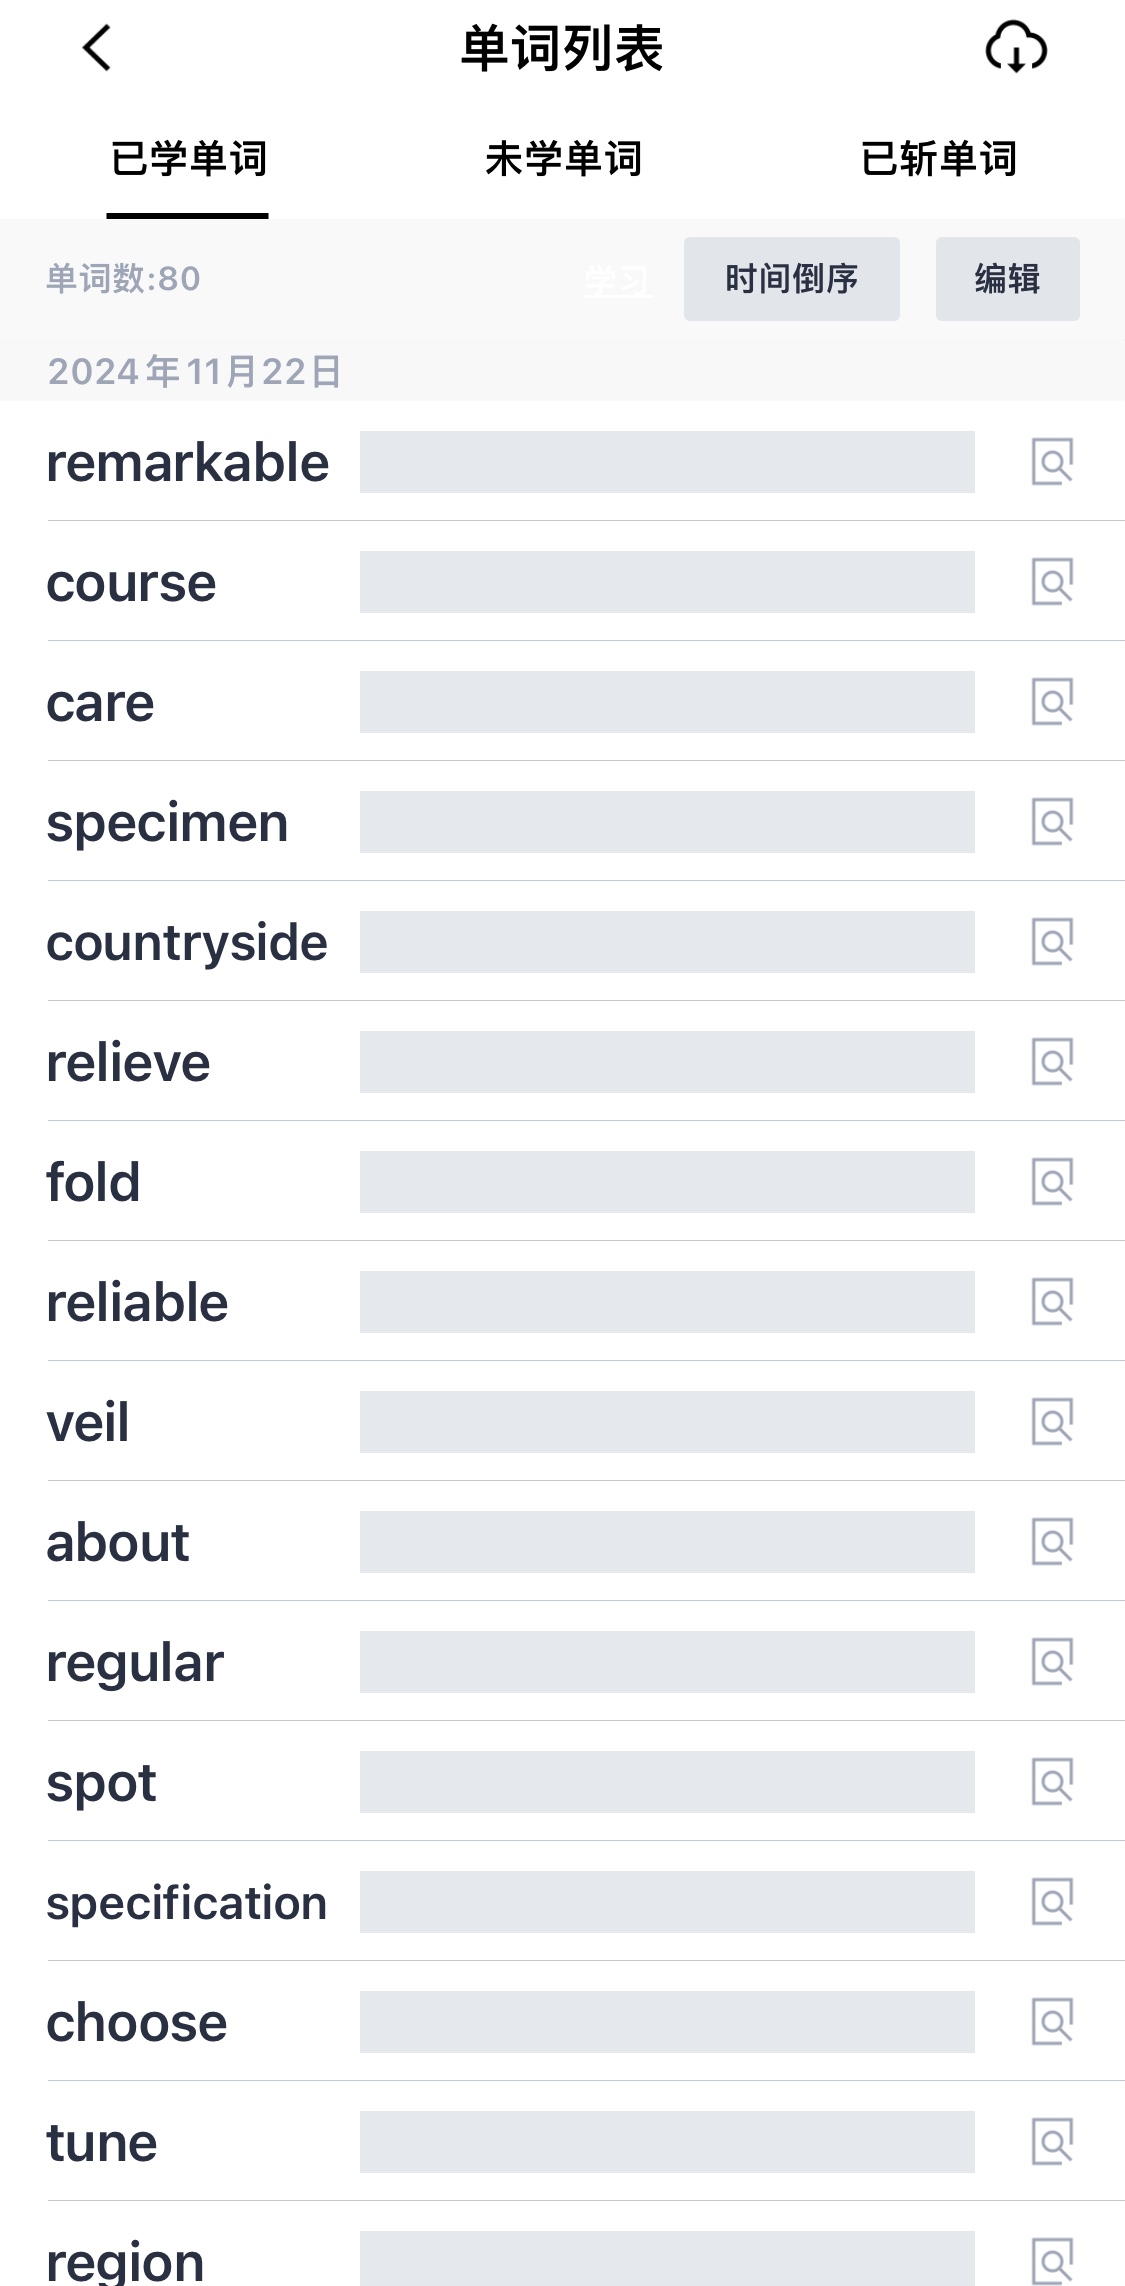Click the 时间倒序 sort button
The image size is (1125, 2286).
792,279
